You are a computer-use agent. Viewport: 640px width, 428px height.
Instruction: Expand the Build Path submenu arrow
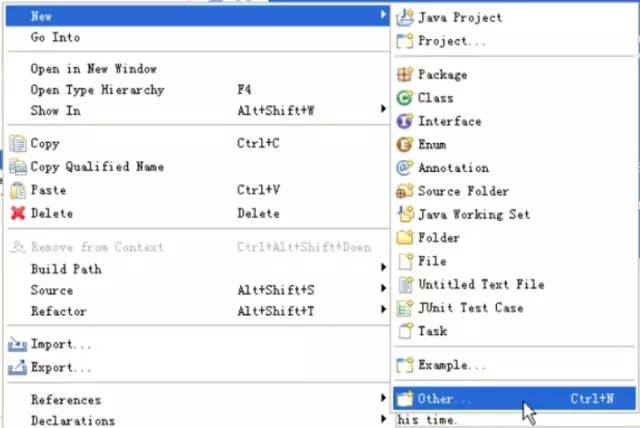point(383,267)
